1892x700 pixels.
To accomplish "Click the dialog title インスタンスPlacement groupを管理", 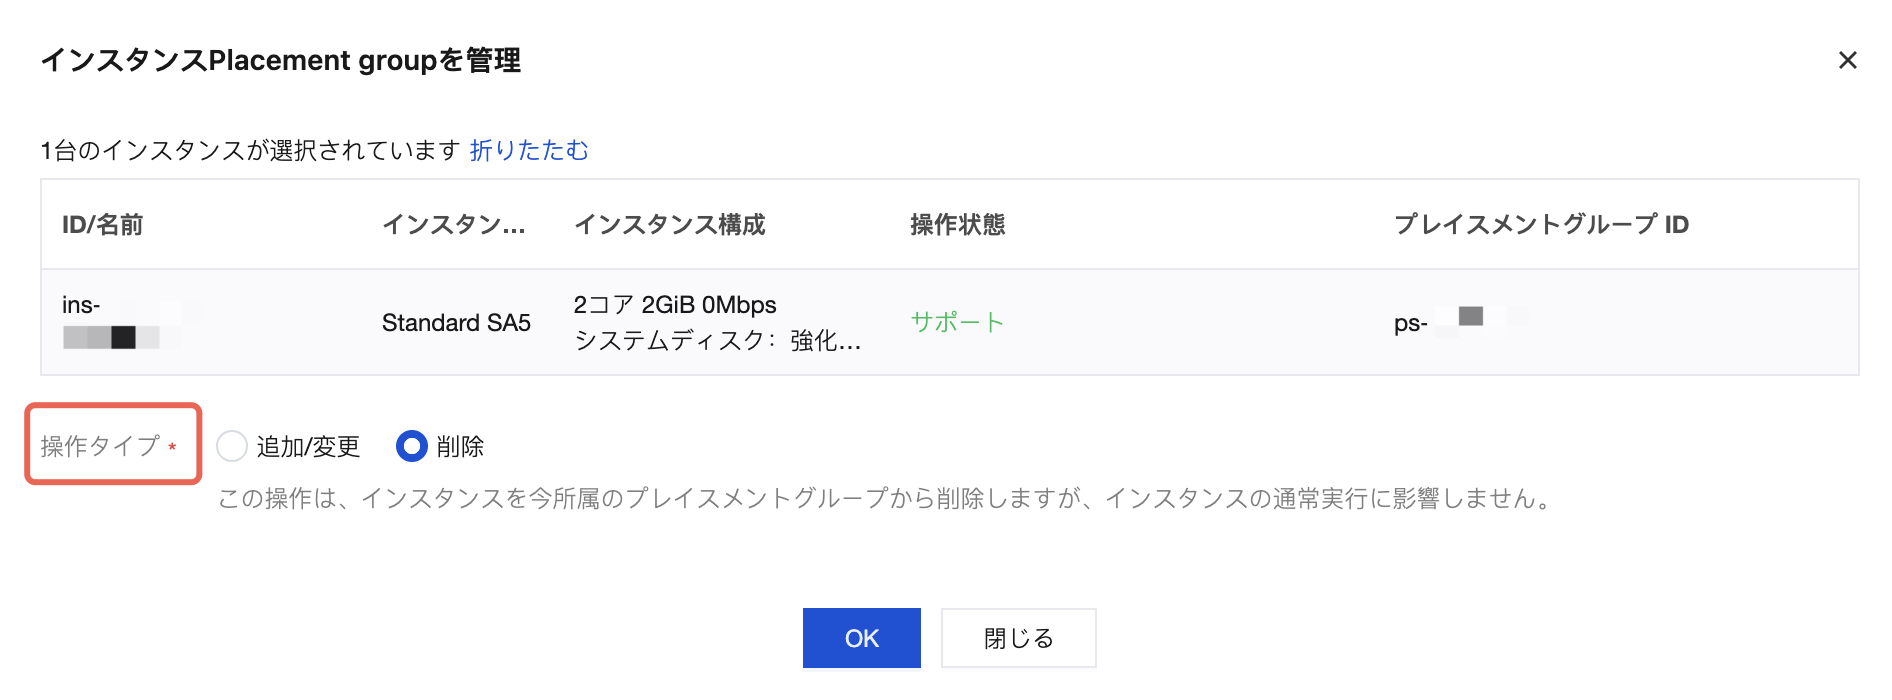I will point(280,61).
